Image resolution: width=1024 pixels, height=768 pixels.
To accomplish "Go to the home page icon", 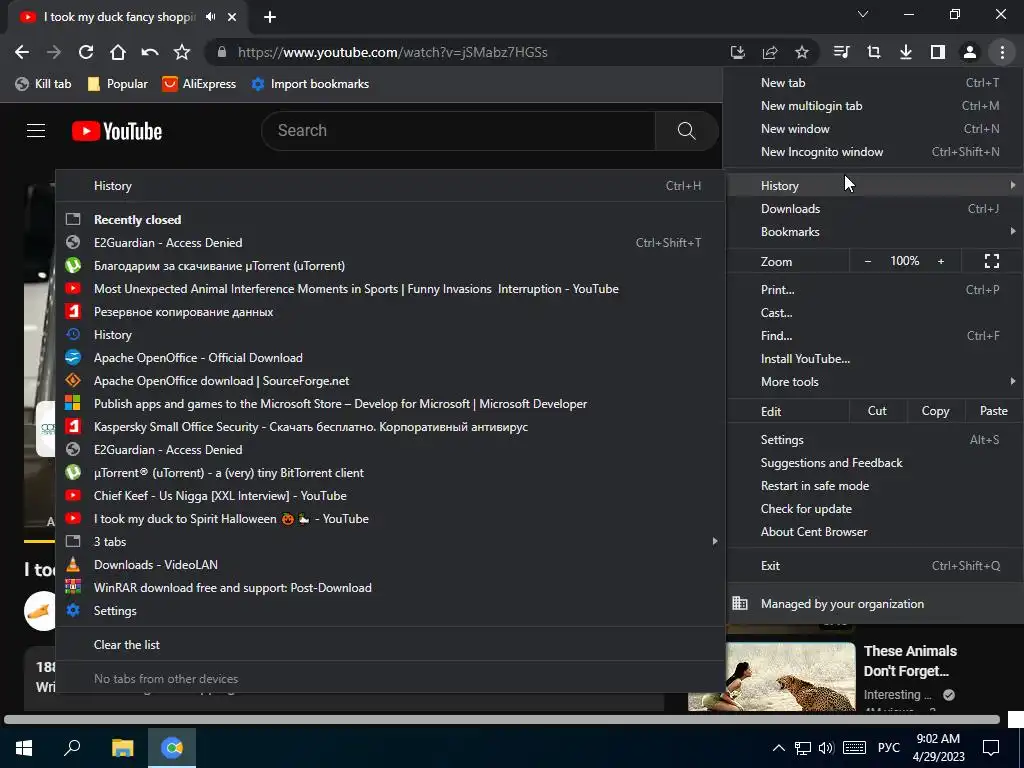I will (118, 52).
